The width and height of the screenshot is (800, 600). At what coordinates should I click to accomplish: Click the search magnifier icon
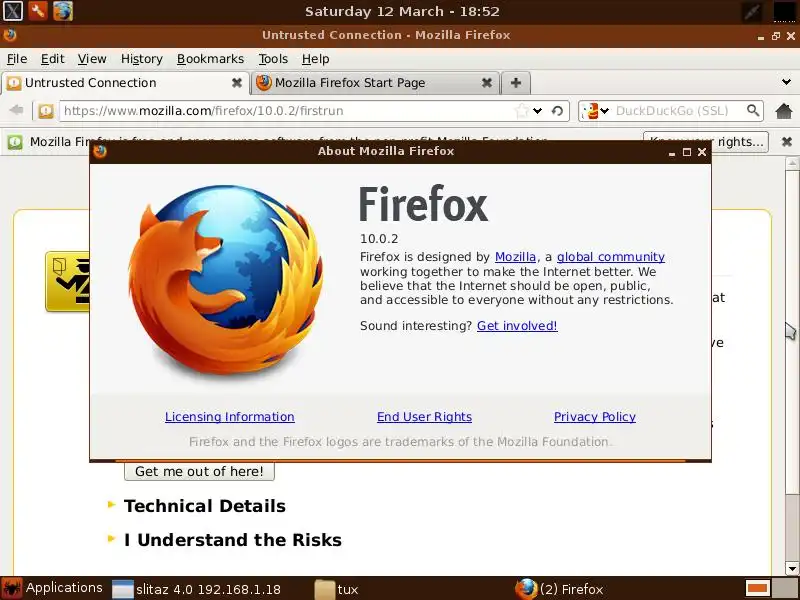coord(753,110)
